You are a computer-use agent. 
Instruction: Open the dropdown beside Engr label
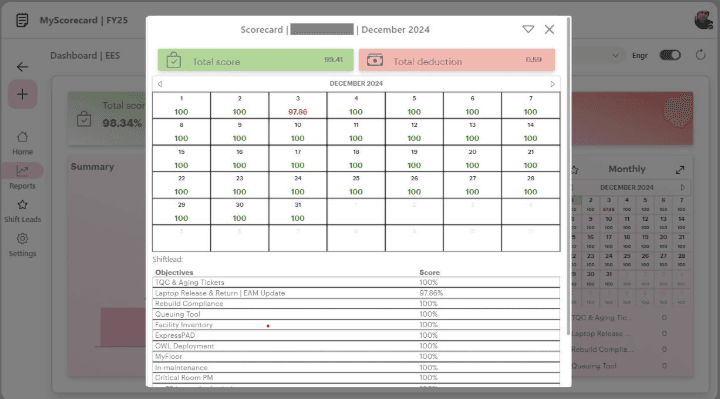click(615, 56)
